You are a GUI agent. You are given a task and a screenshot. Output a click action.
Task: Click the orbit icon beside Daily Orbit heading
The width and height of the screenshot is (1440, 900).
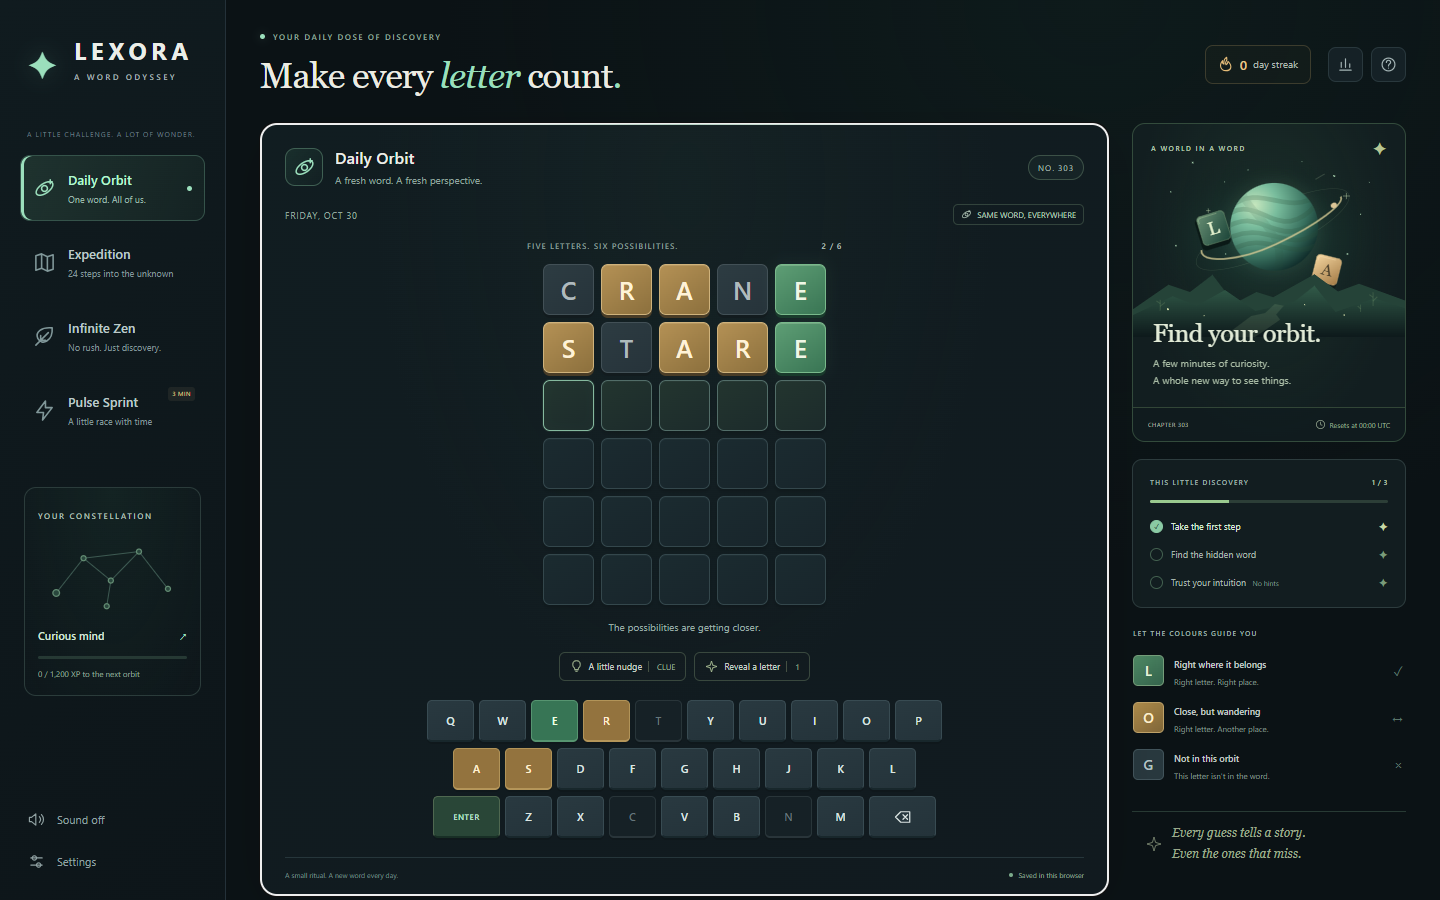point(304,167)
